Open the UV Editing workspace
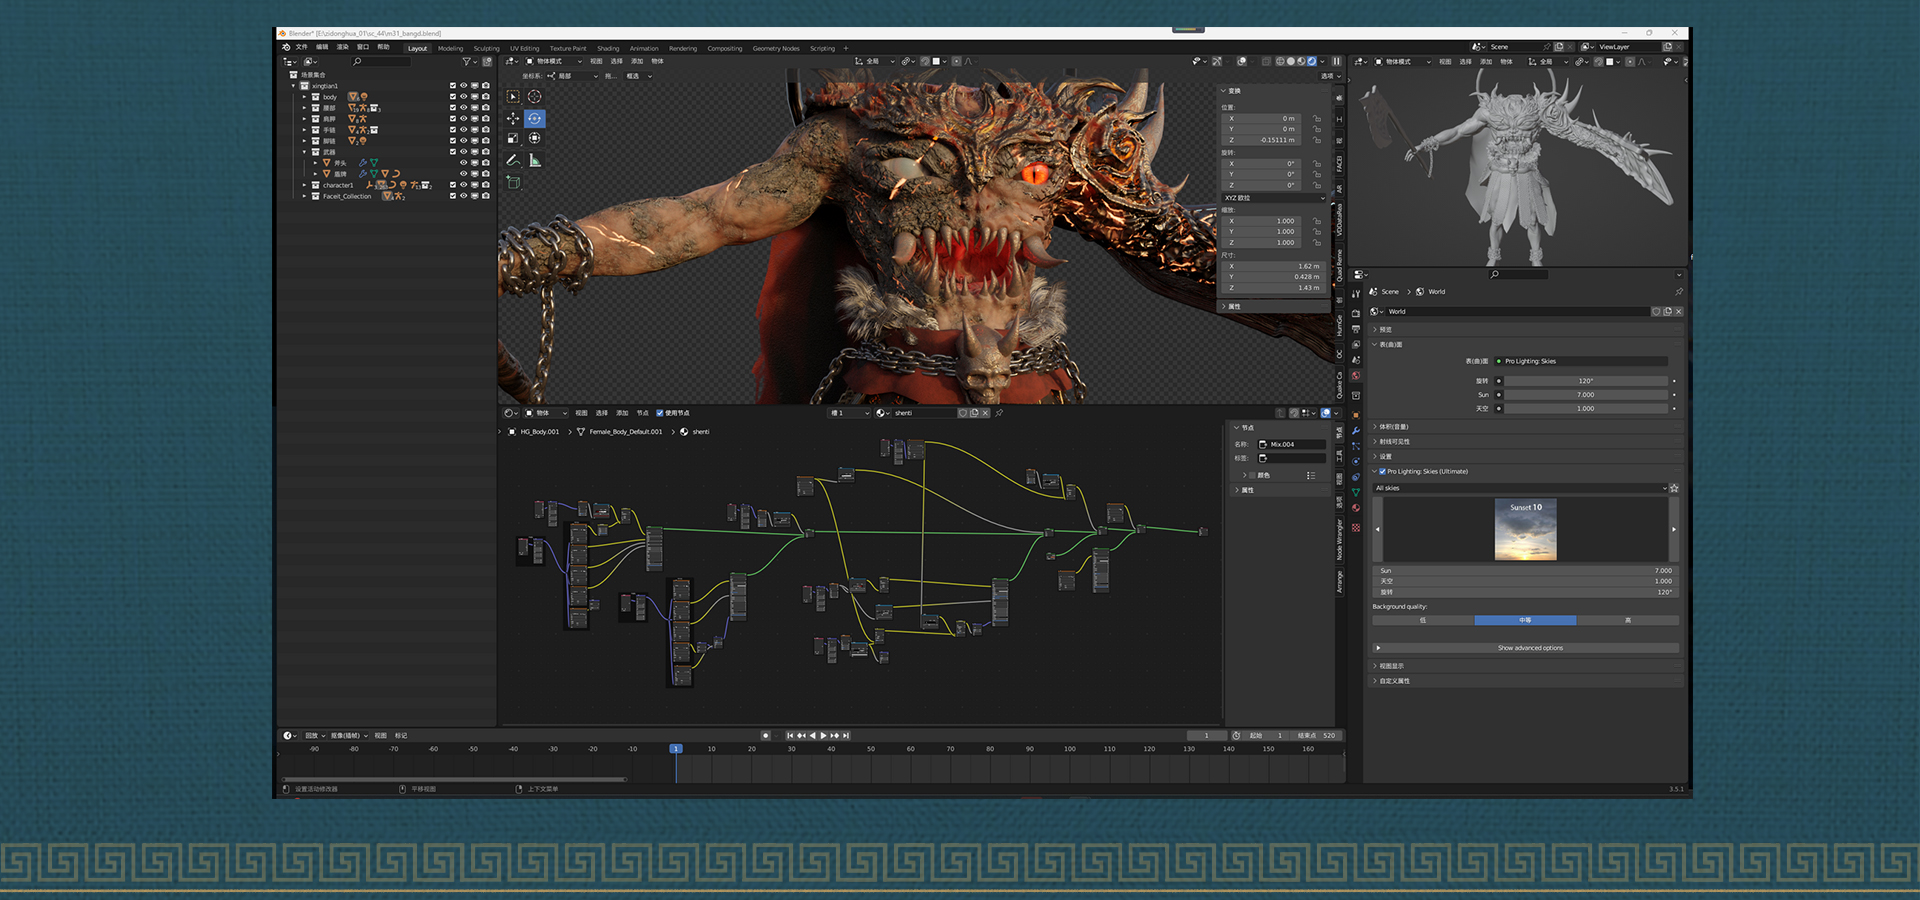Viewport: 1920px width, 900px height. (524, 48)
